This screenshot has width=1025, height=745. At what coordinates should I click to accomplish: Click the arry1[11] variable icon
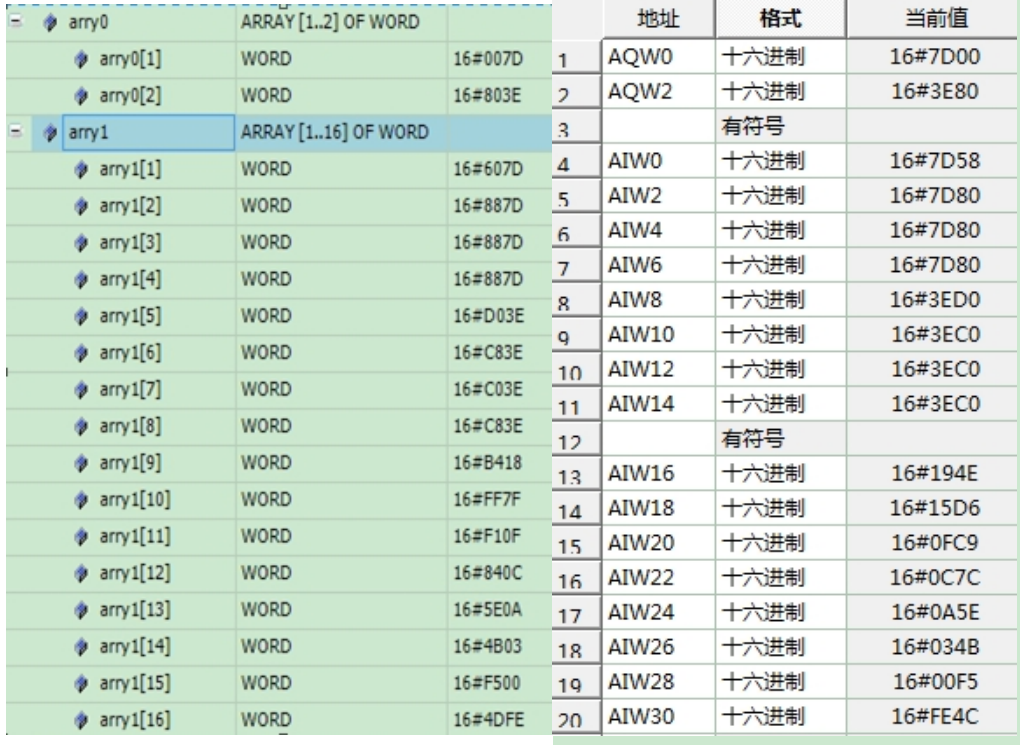coord(81,537)
